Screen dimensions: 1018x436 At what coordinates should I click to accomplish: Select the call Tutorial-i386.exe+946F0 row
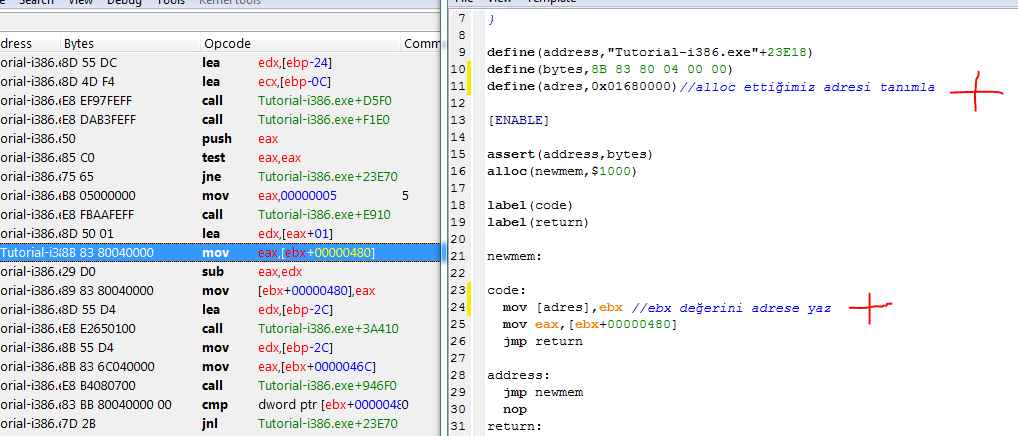pos(219,385)
